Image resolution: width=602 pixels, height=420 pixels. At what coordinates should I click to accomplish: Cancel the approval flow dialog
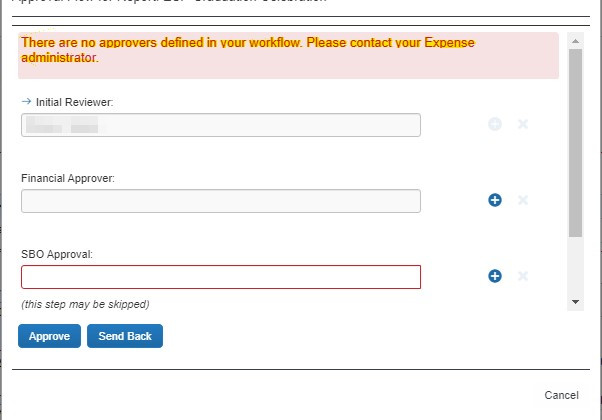coord(561,395)
